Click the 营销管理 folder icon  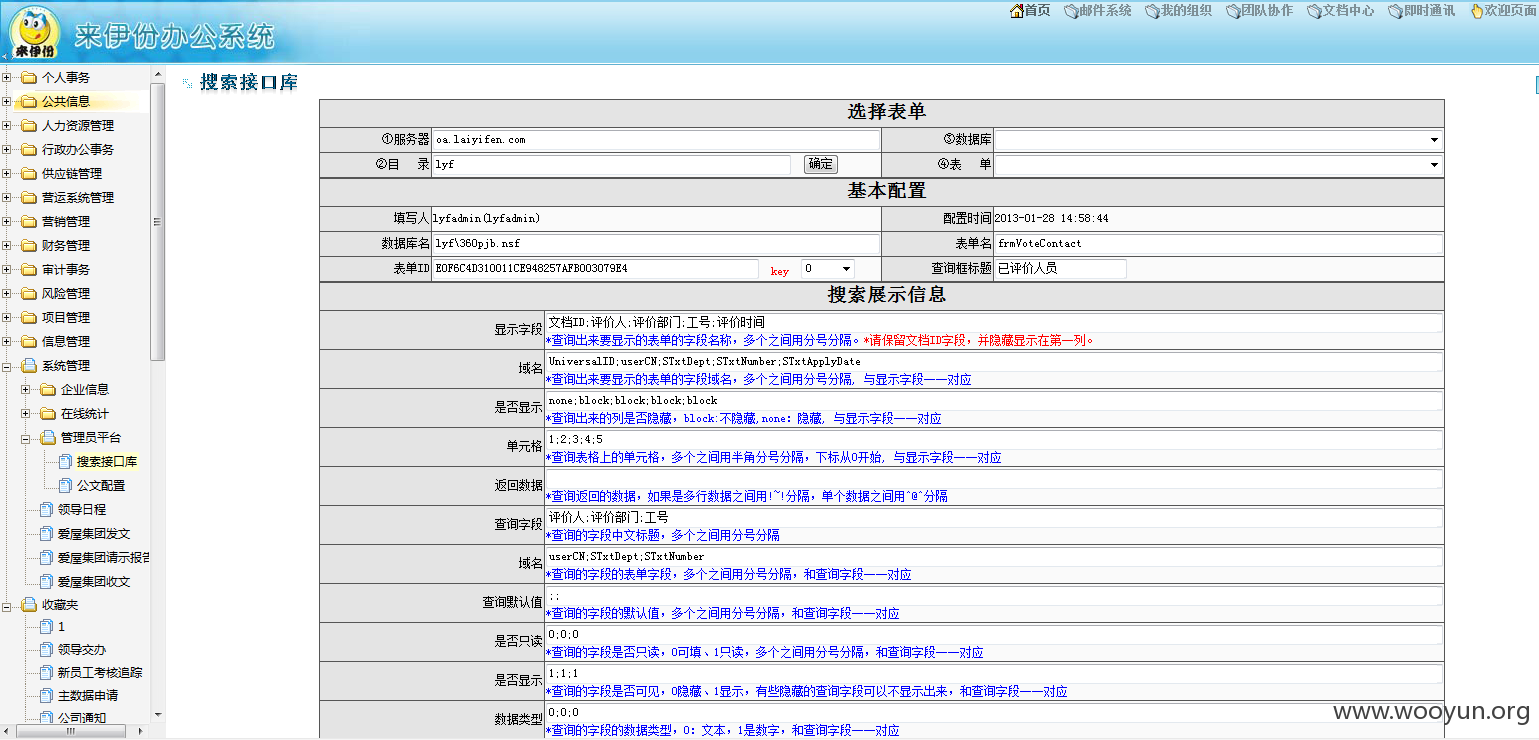pyautogui.click(x=29, y=221)
